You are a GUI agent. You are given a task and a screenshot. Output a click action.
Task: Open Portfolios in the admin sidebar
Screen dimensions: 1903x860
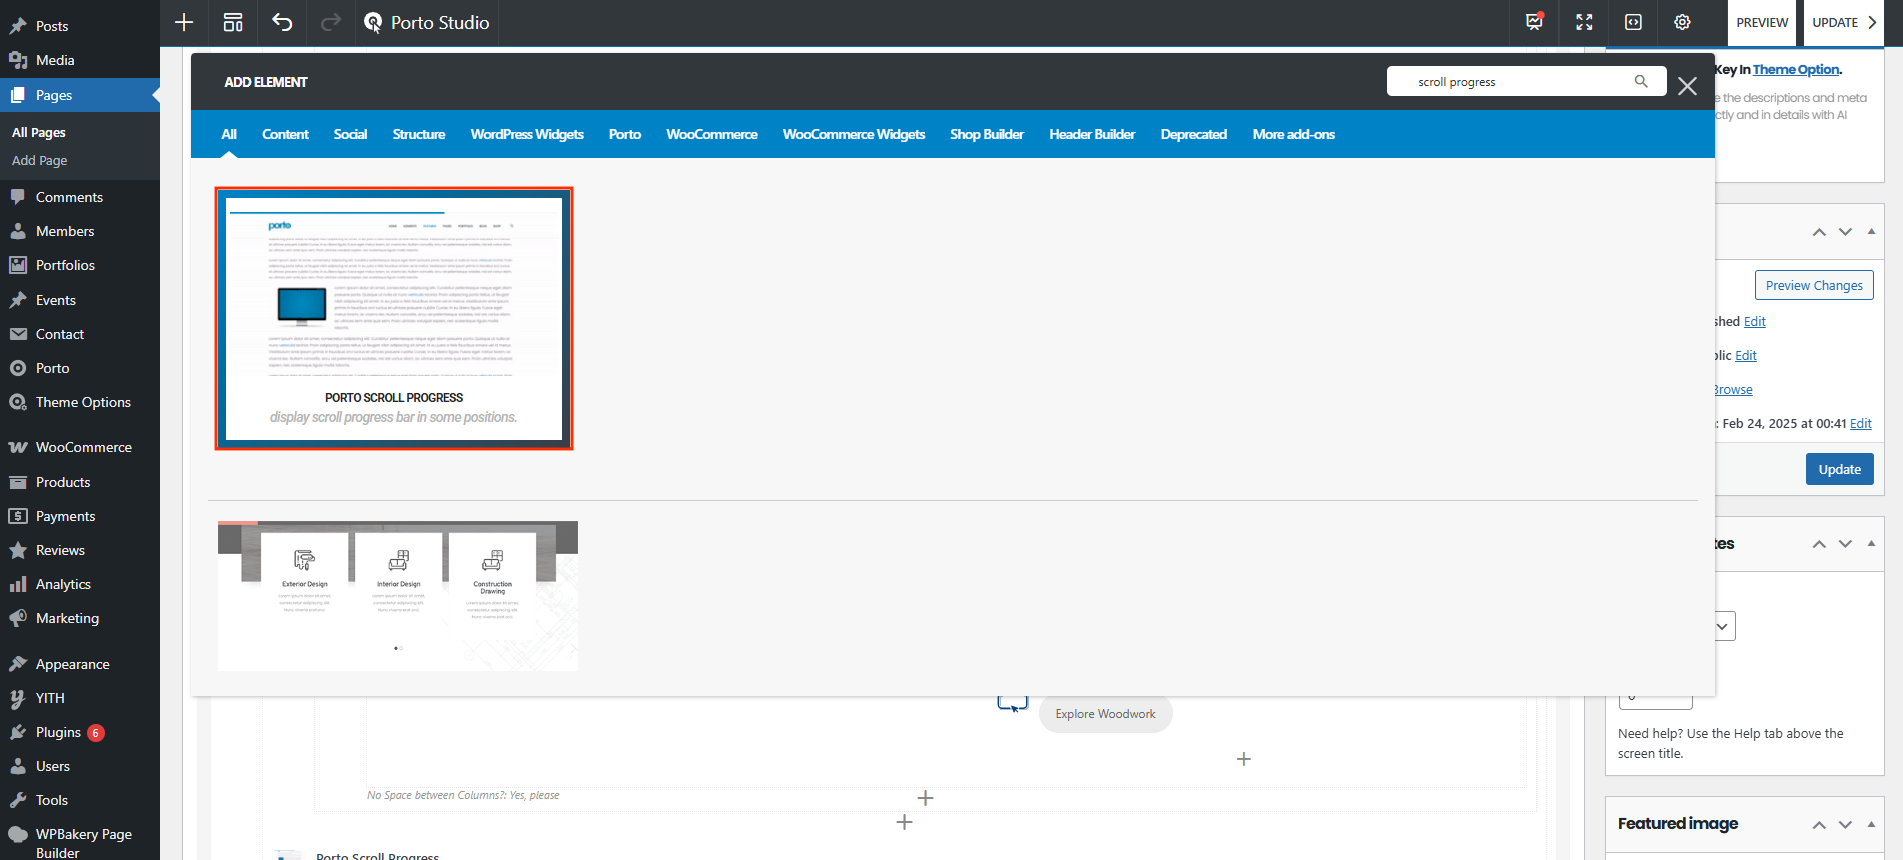point(65,265)
